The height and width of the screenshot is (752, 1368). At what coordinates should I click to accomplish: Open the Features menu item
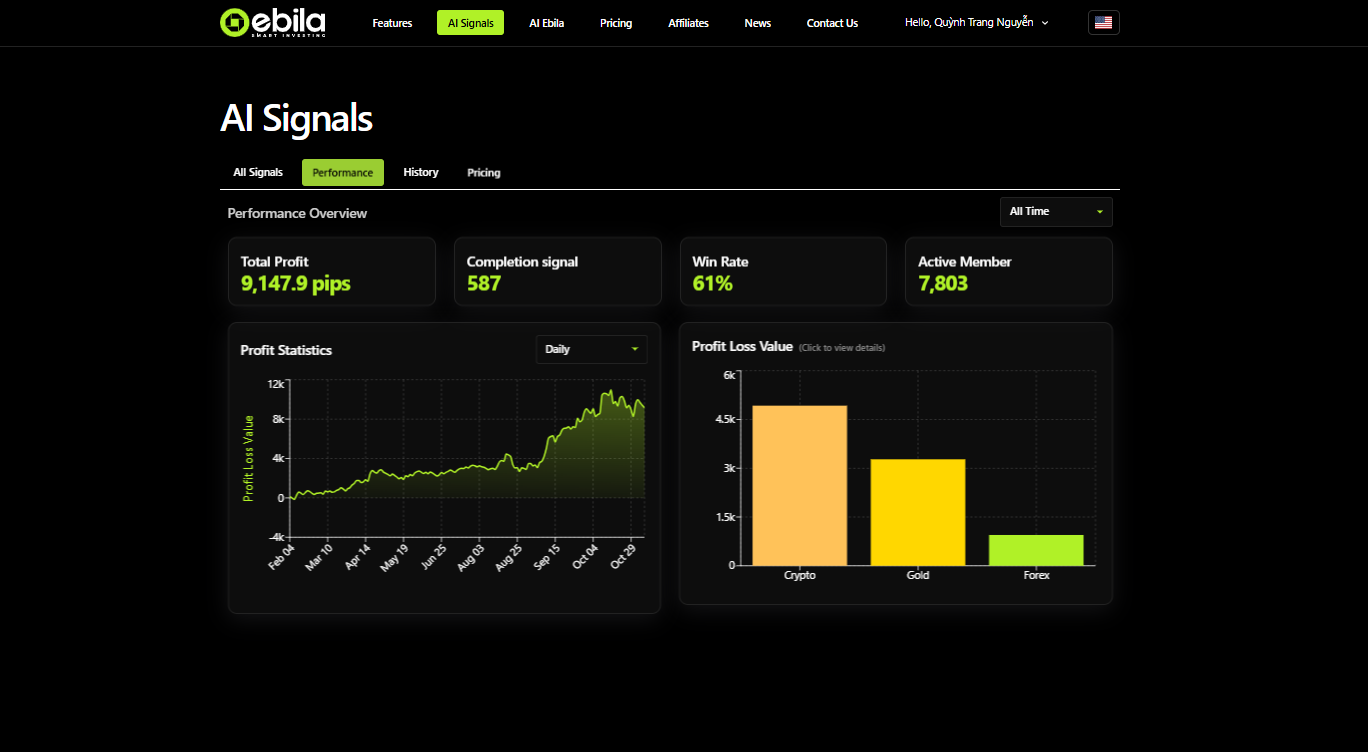(392, 23)
